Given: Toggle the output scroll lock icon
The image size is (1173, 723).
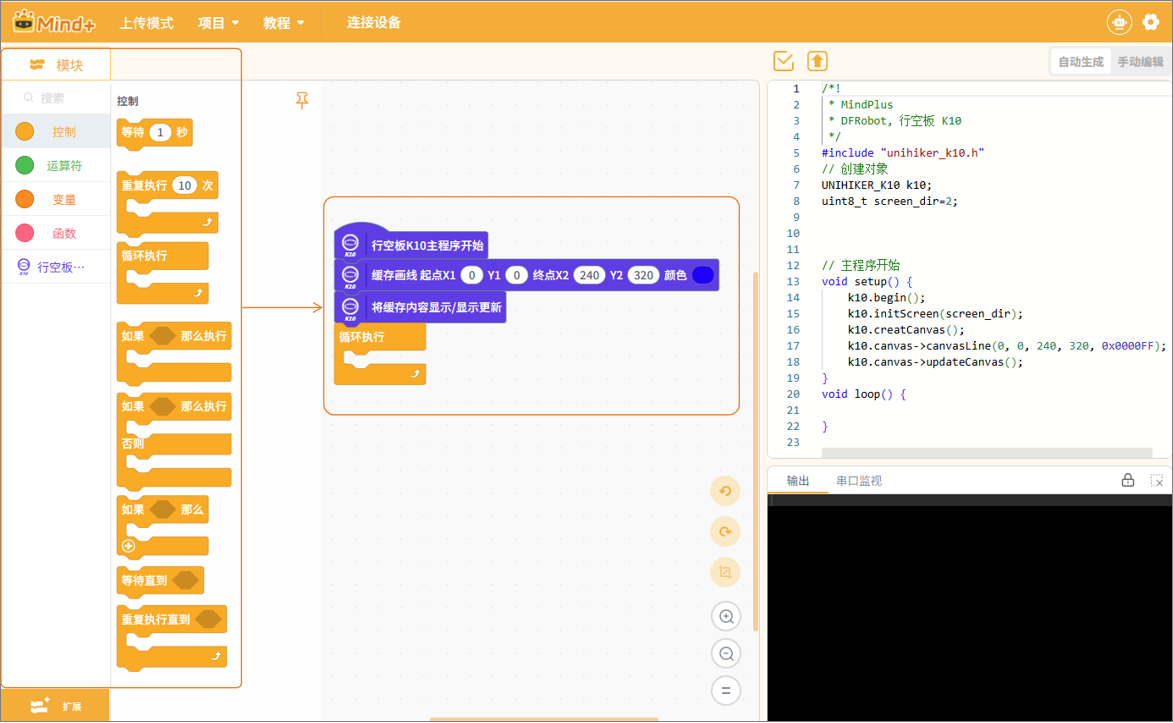Looking at the screenshot, I should pos(1128,481).
